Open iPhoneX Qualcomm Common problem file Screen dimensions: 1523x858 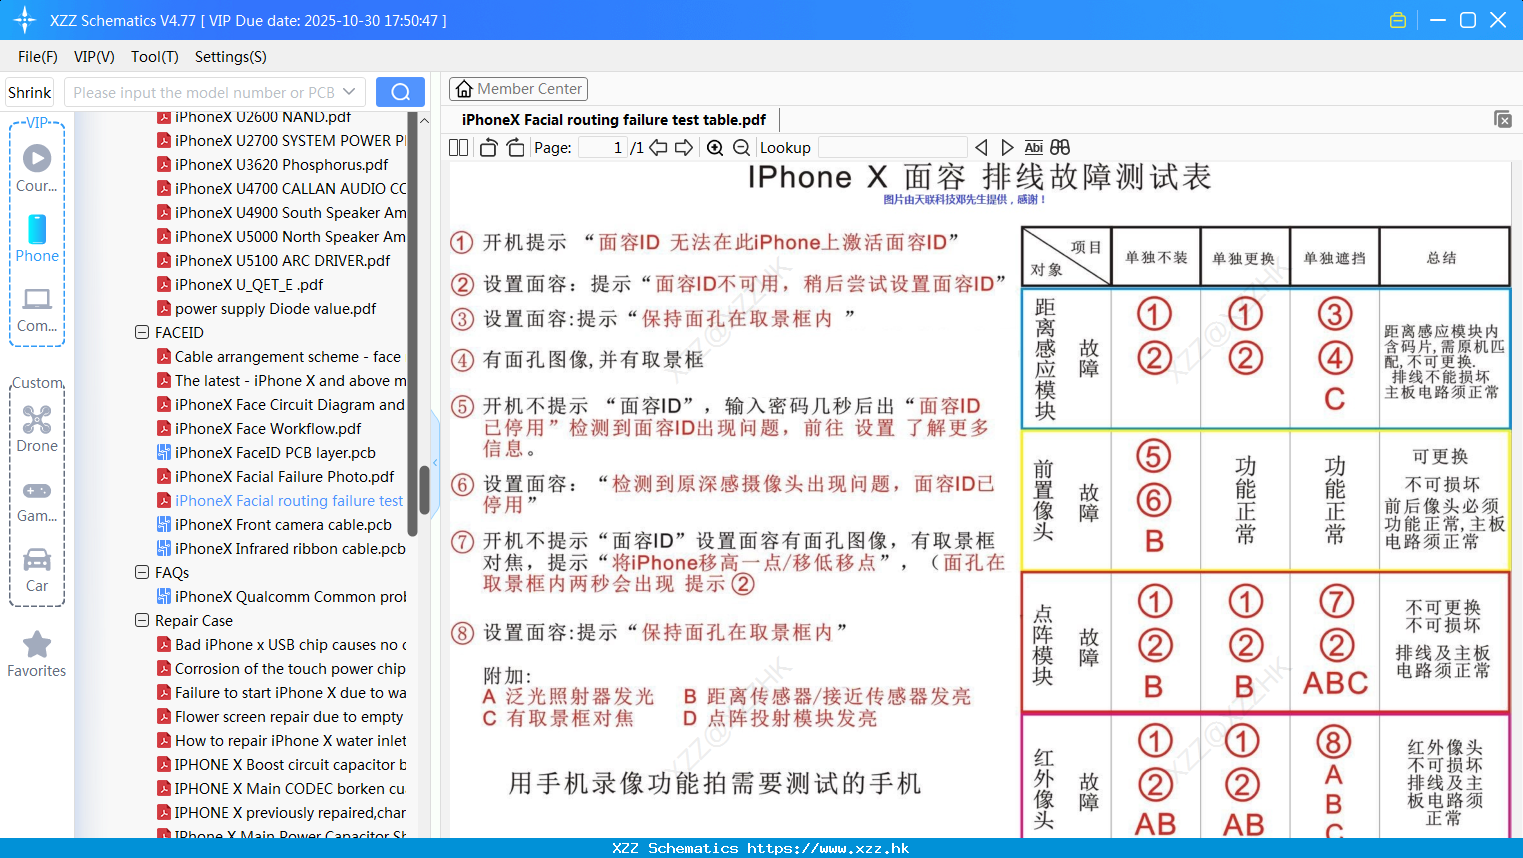click(x=281, y=596)
